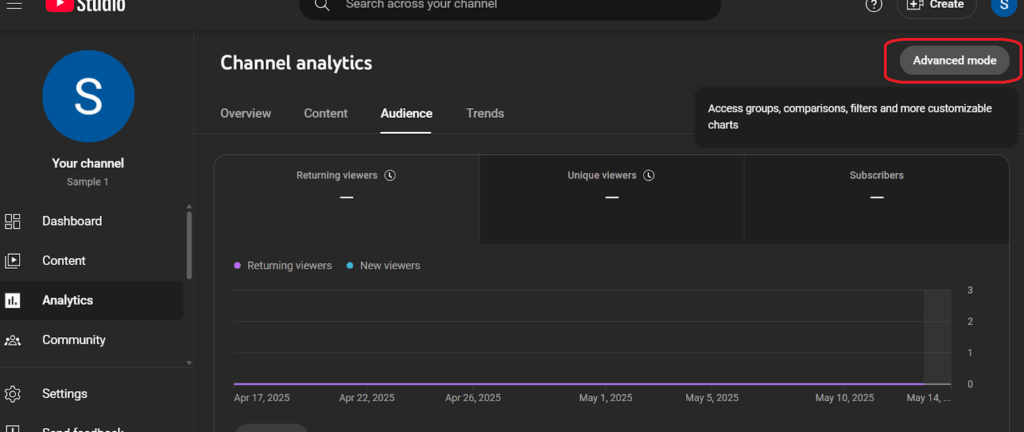Switch to the Trends tab

[x=485, y=114]
